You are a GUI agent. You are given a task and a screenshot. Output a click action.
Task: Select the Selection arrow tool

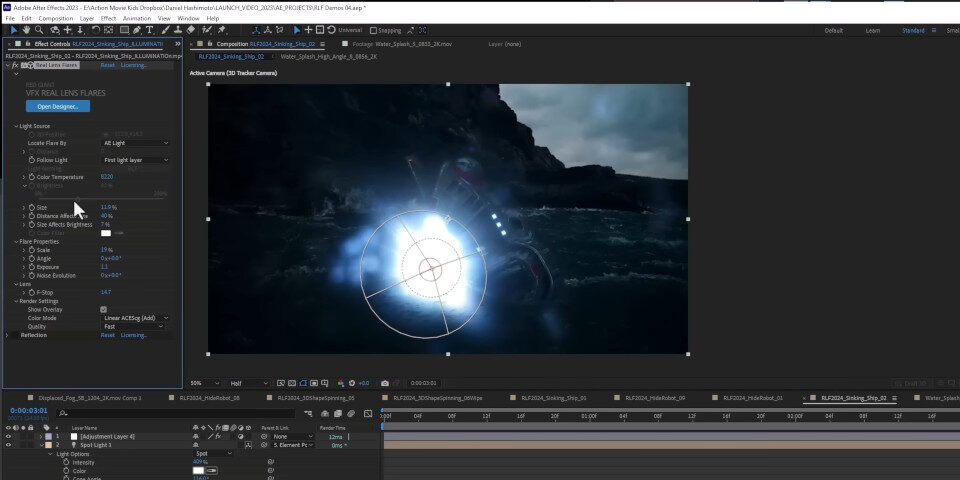pyautogui.click(x=12, y=30)
